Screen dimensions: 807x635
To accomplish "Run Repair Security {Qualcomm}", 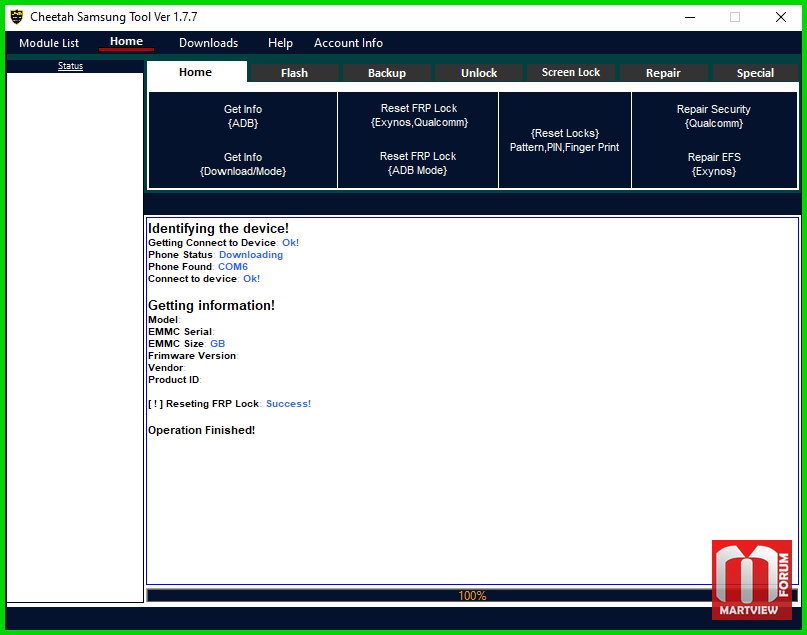I will pos(714,116).
